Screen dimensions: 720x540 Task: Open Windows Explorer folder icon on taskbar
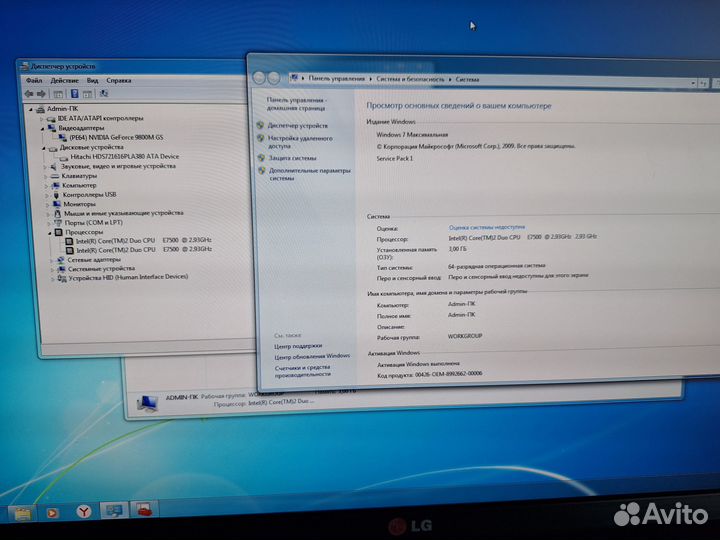point(22,512)
